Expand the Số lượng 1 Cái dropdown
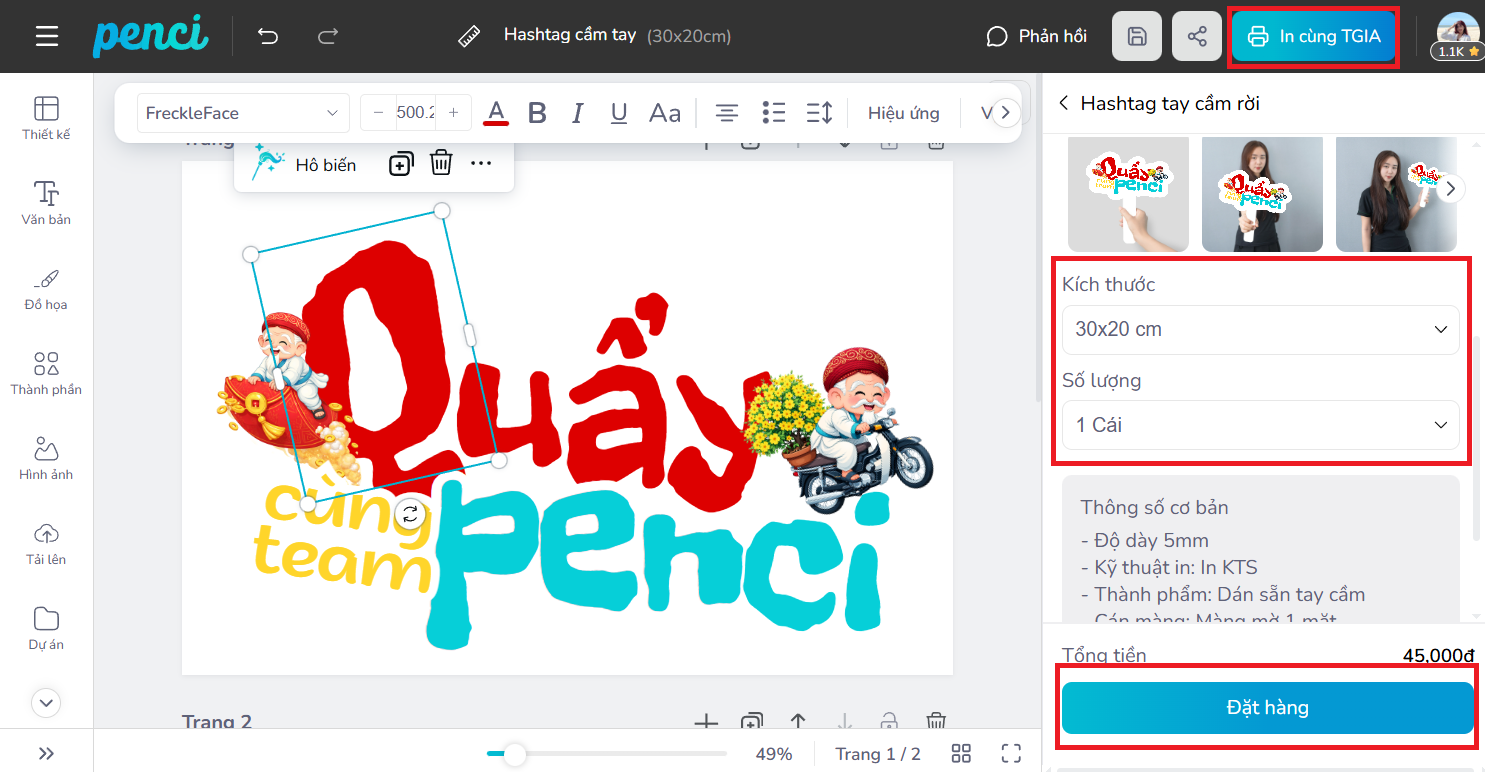Screen dimensions: 1485x772 pos(1260,425)
